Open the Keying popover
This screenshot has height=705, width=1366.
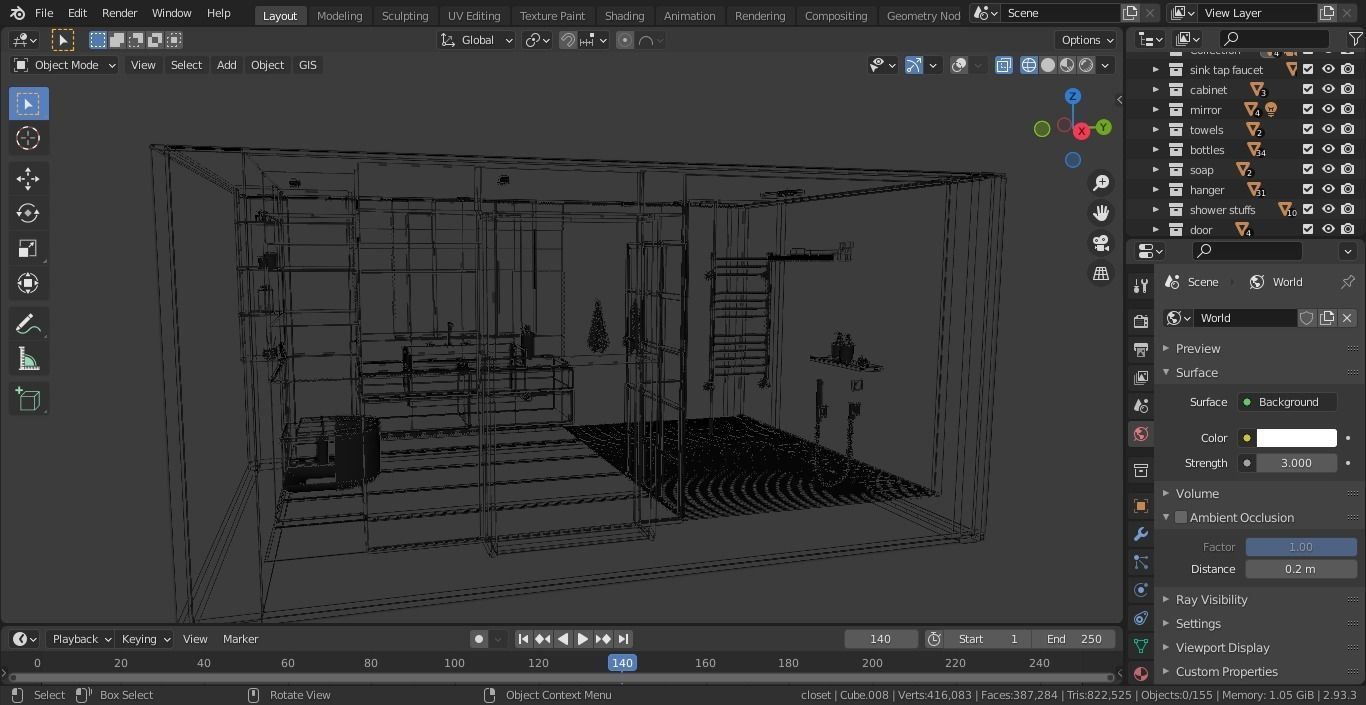[144, 639]
